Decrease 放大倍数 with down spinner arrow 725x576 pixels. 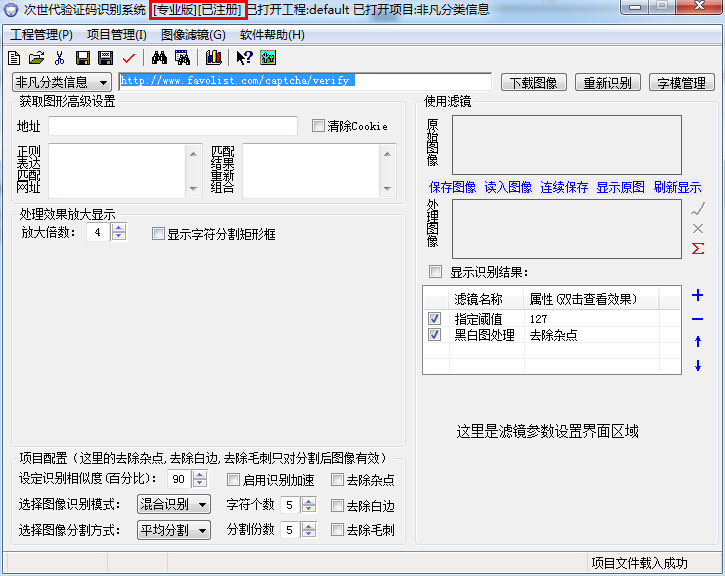tap(119, 236)
